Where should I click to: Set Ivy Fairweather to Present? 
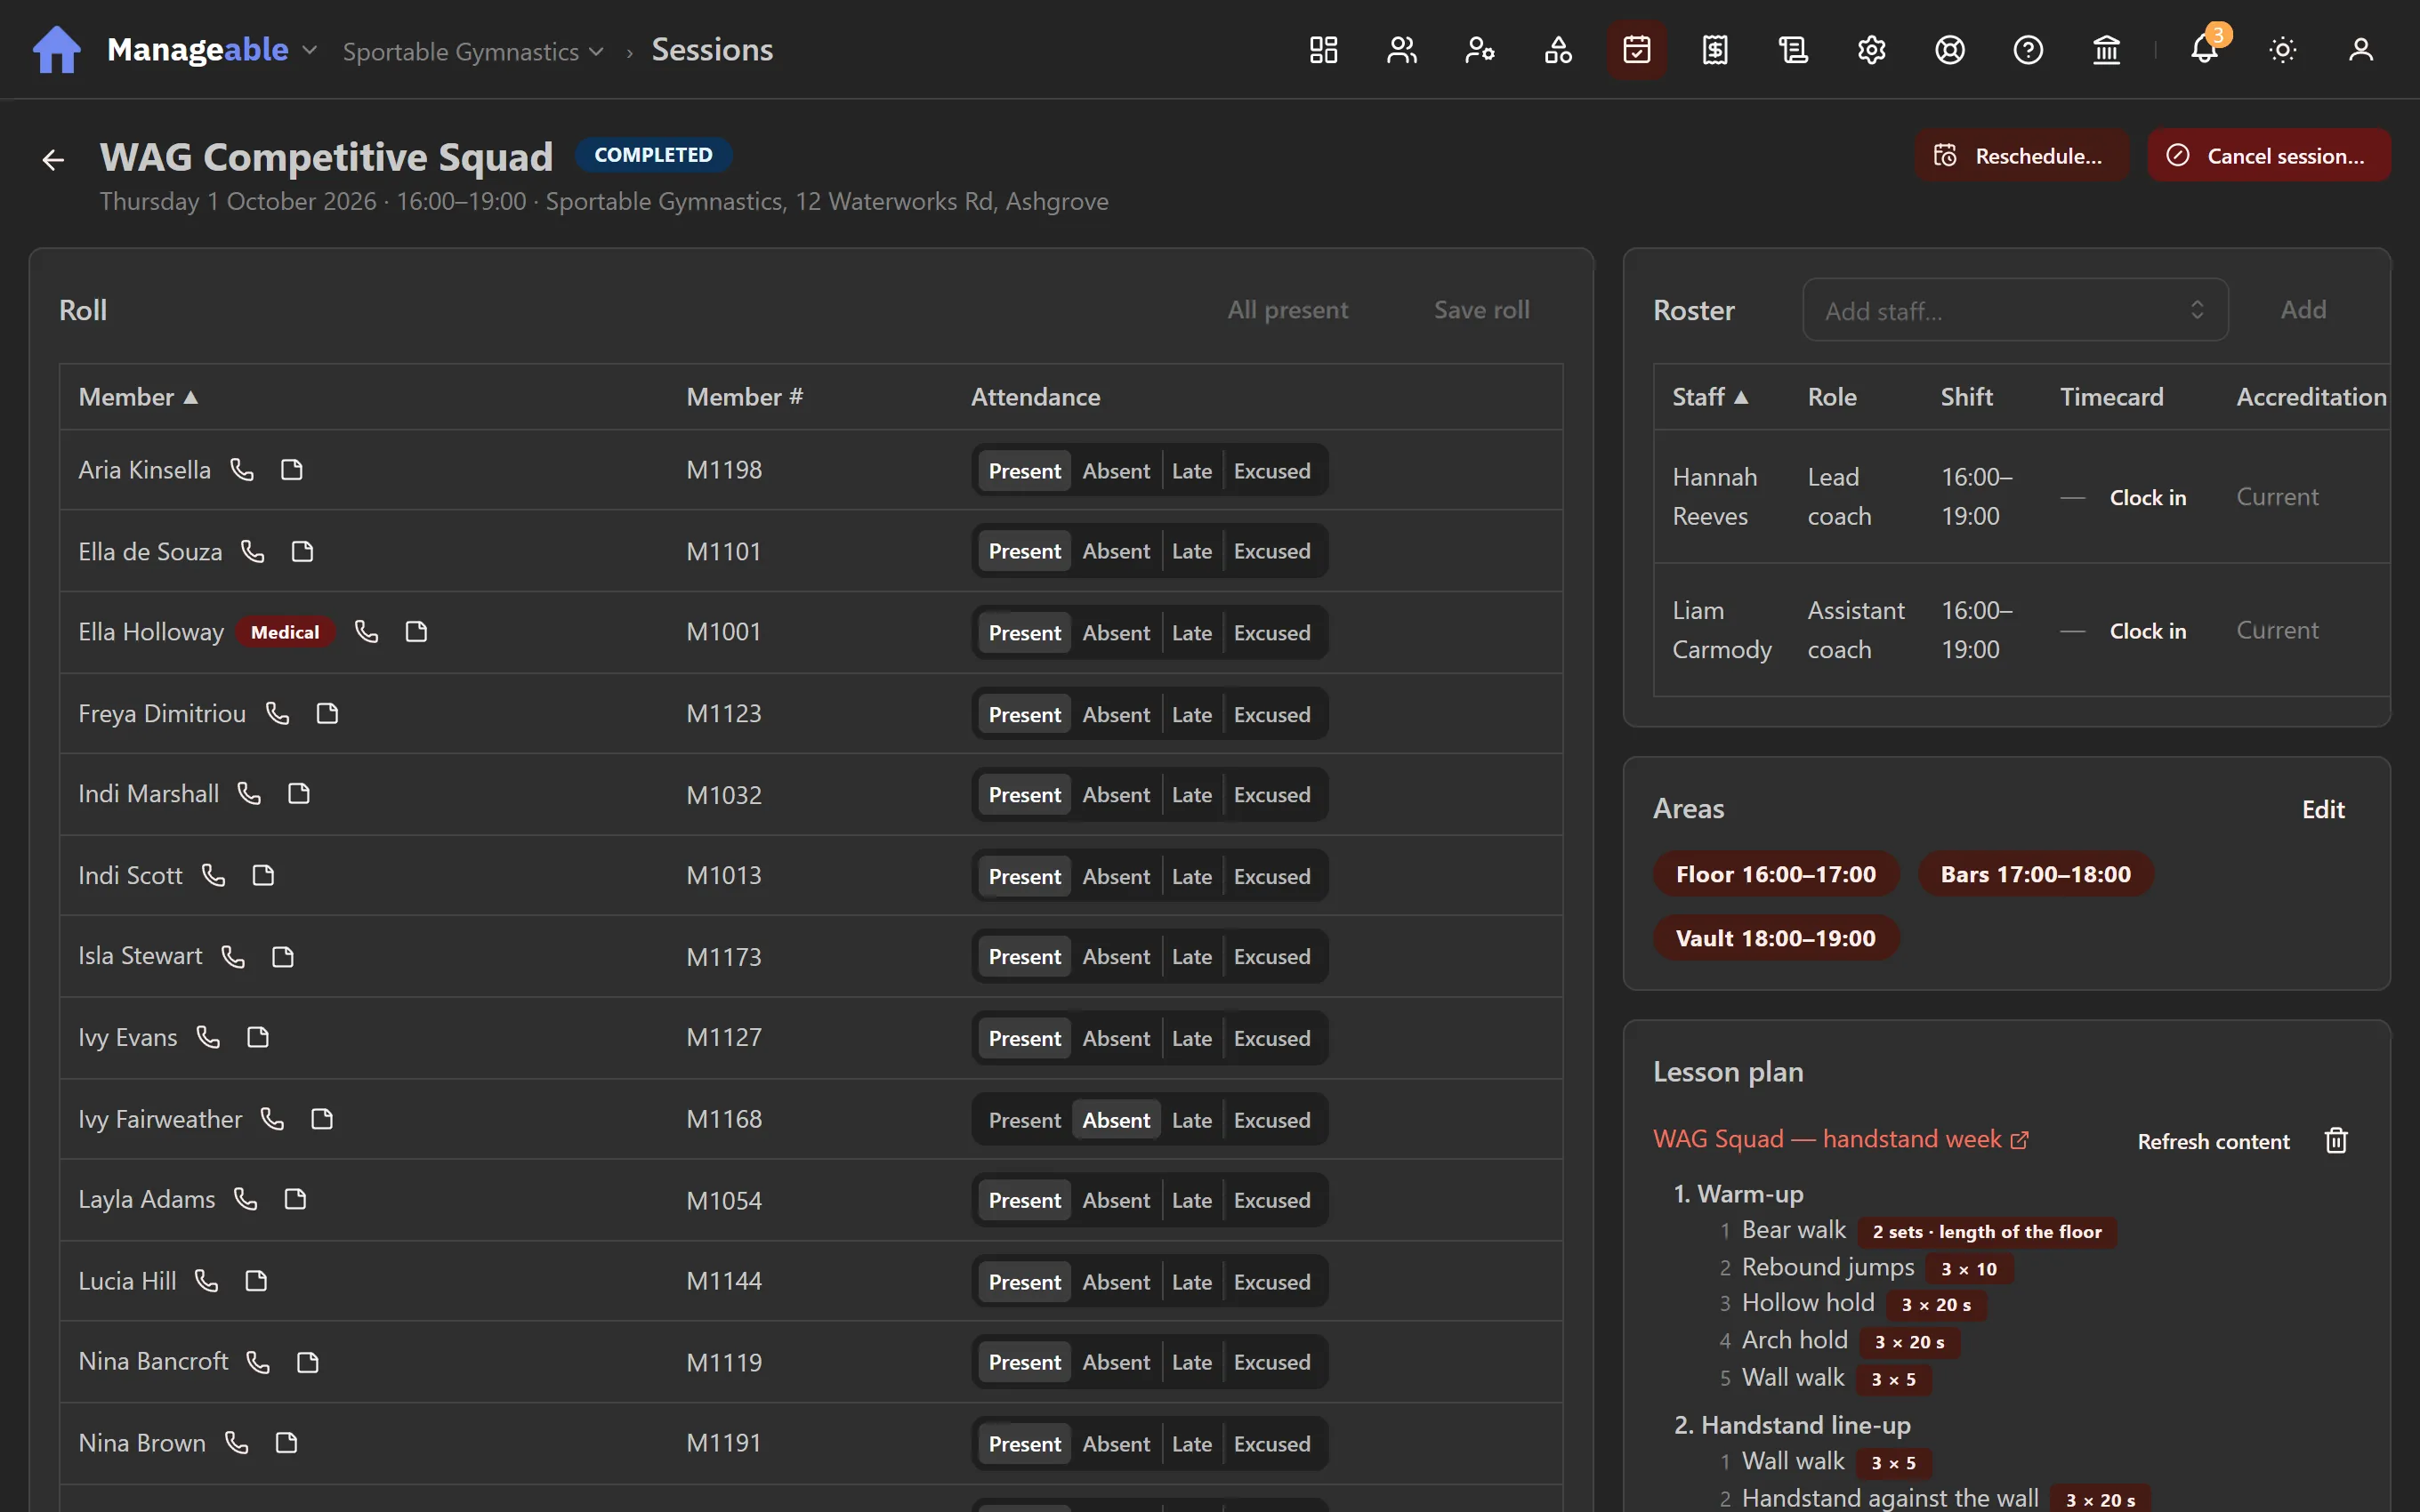(1024, 1120)
